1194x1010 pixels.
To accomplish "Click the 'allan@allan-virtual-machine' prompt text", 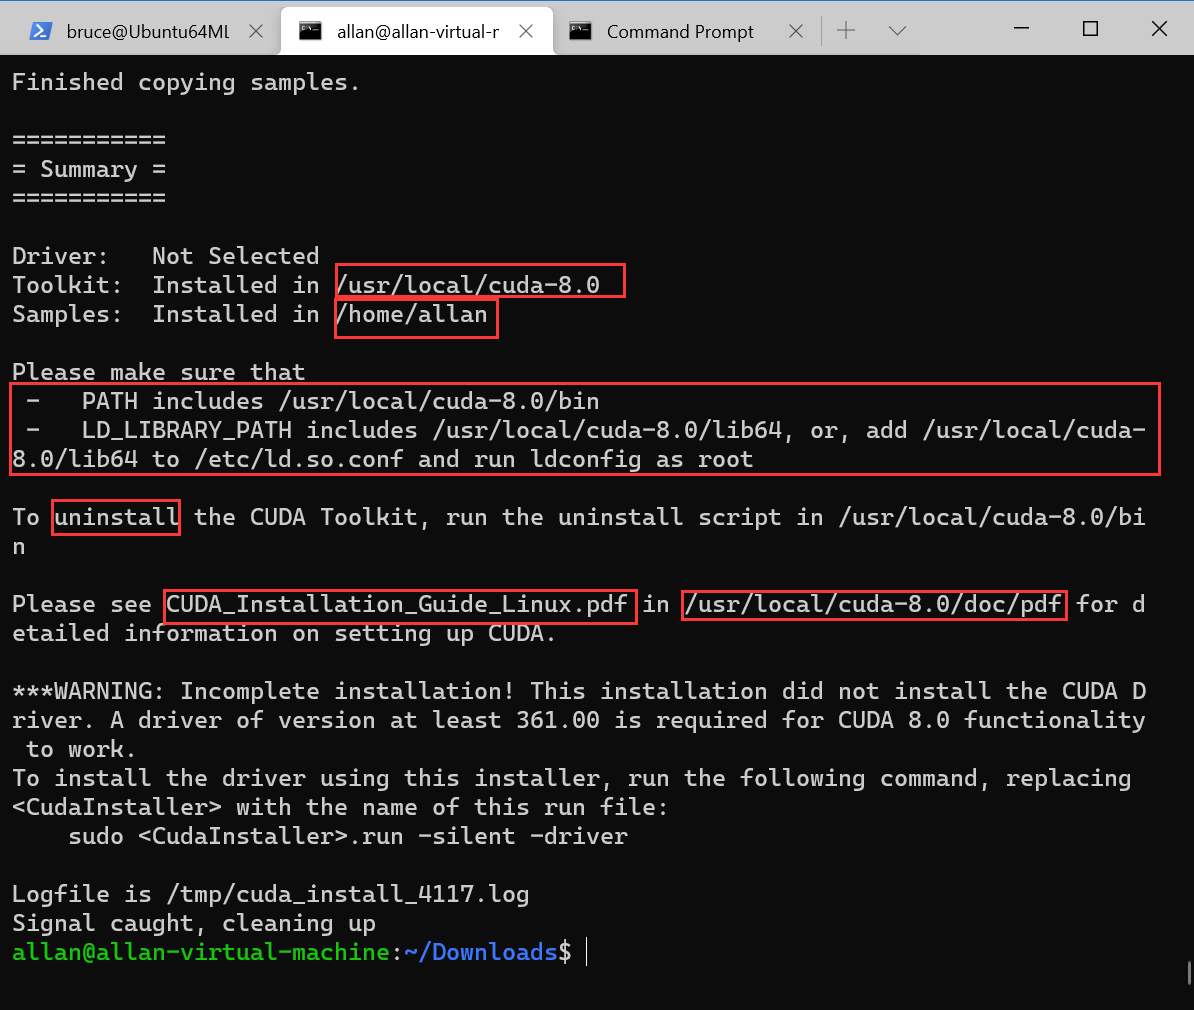I will [201, 952].
